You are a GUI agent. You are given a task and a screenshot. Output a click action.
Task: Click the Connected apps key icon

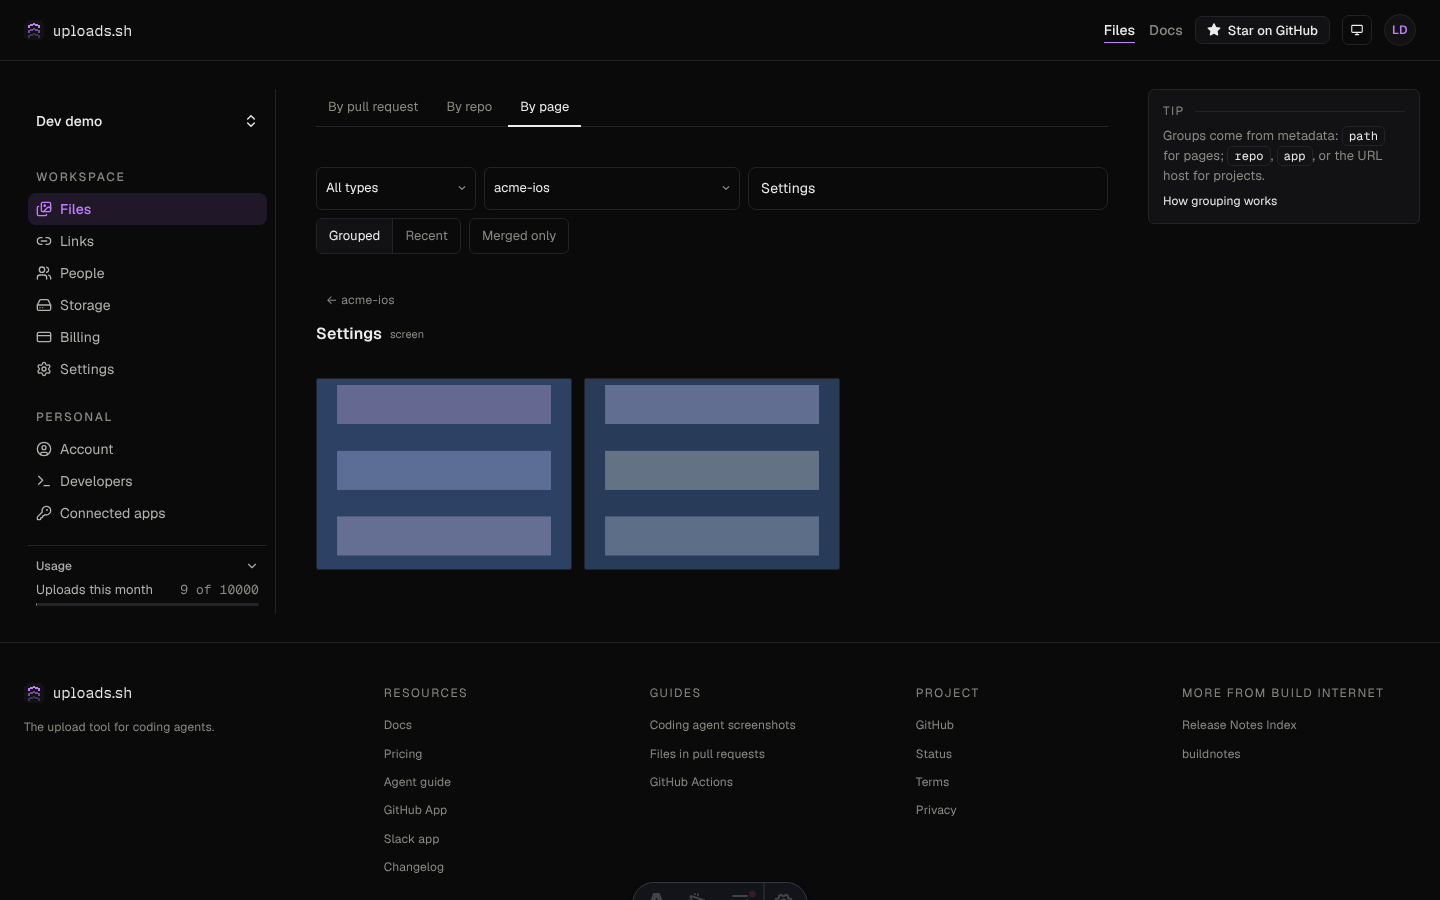pos(44,513)
